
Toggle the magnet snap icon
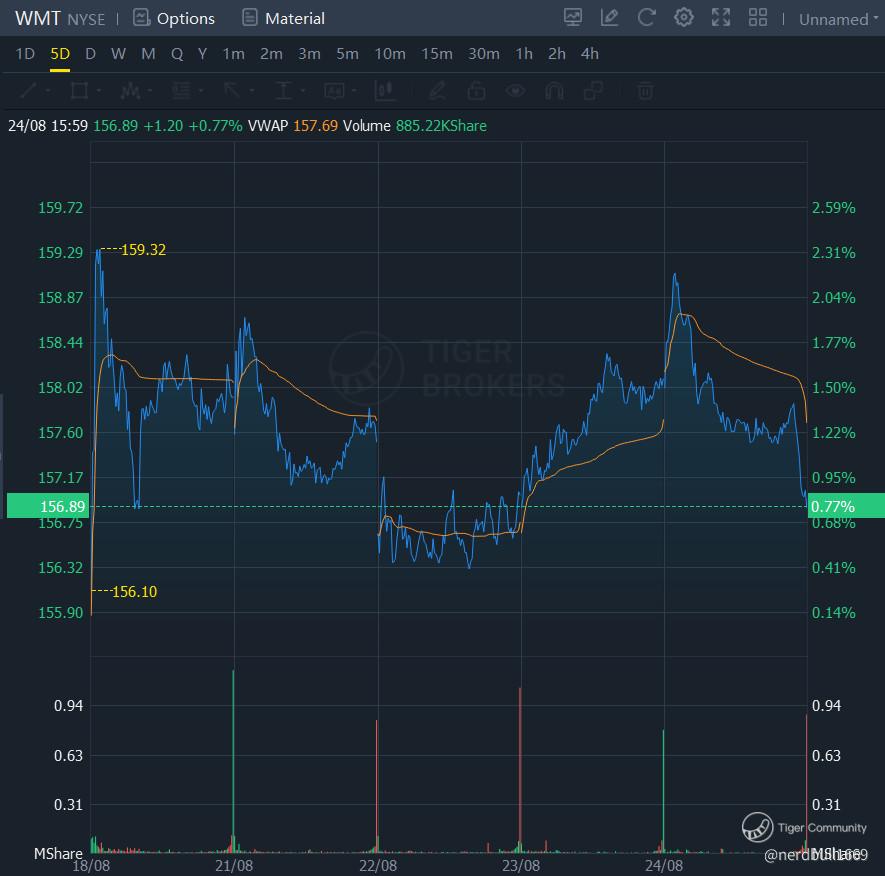[x=554, y=90]
